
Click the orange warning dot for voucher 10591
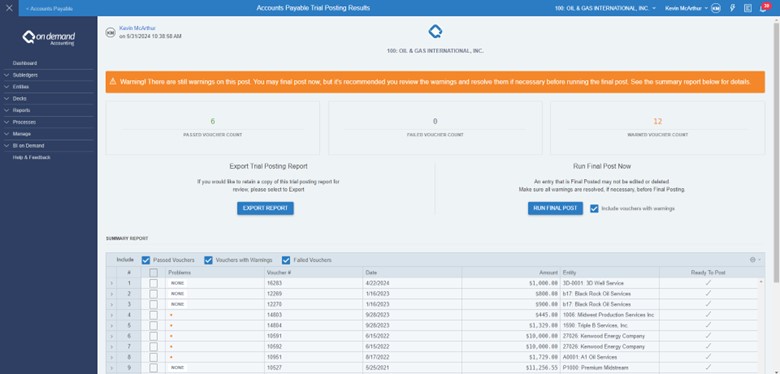[171, 336]
